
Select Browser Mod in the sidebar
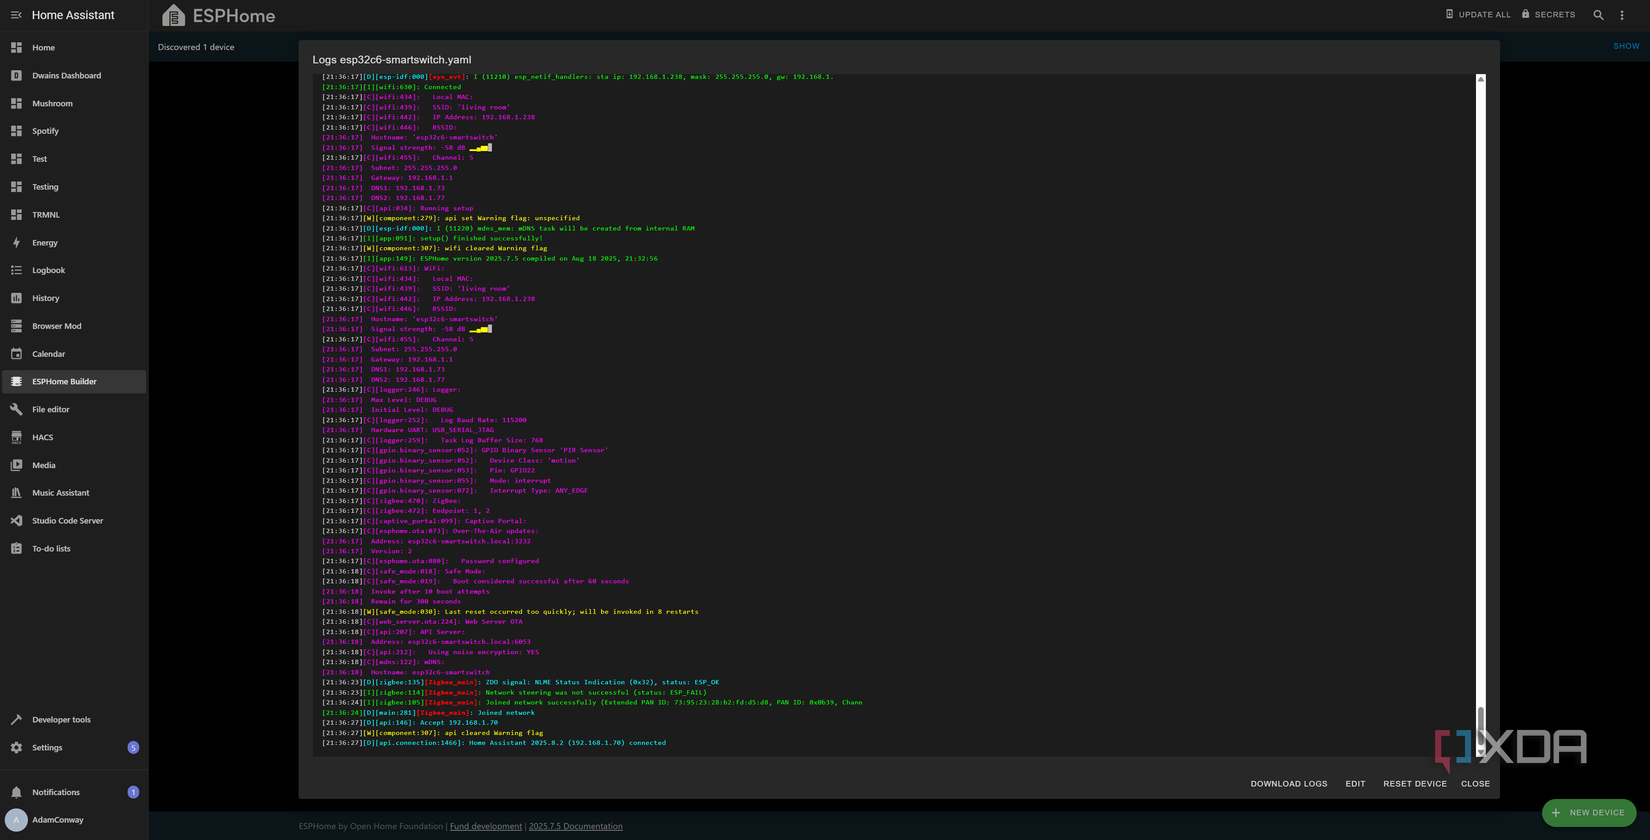click(x=74, y=326)
